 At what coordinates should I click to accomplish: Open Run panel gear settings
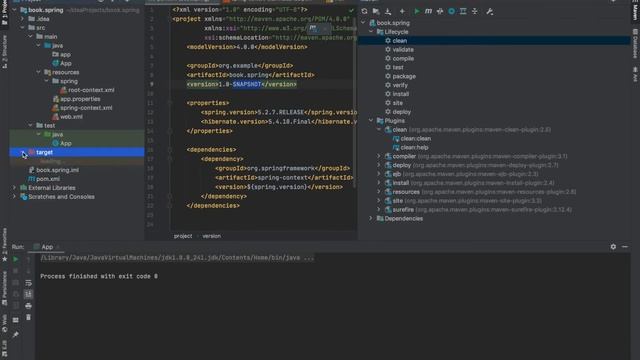pyautogui.click(x=613, y=247)
